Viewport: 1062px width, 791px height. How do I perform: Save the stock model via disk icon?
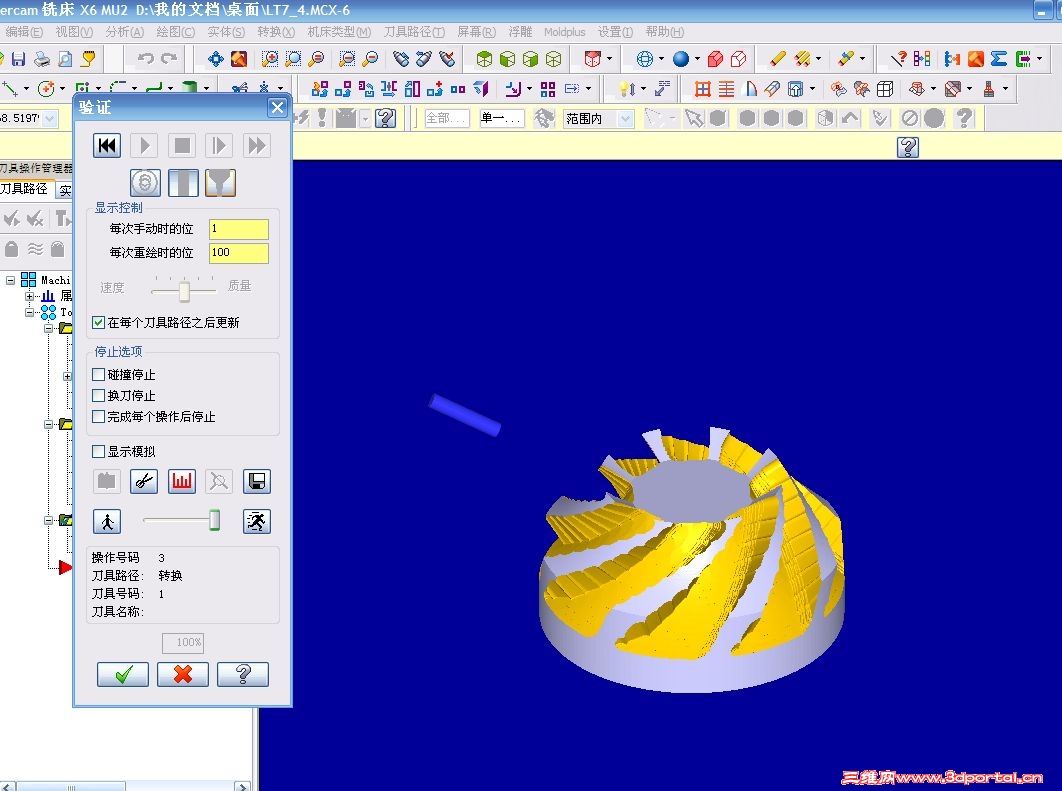pos(257,482)
